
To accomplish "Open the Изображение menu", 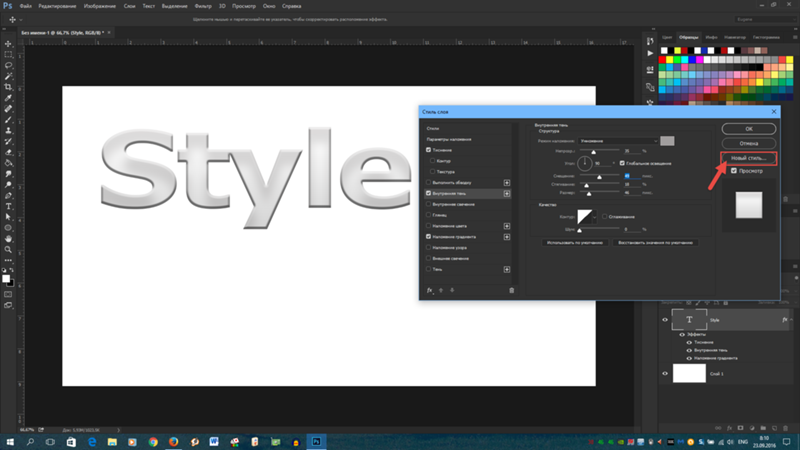I will [98, 5].
